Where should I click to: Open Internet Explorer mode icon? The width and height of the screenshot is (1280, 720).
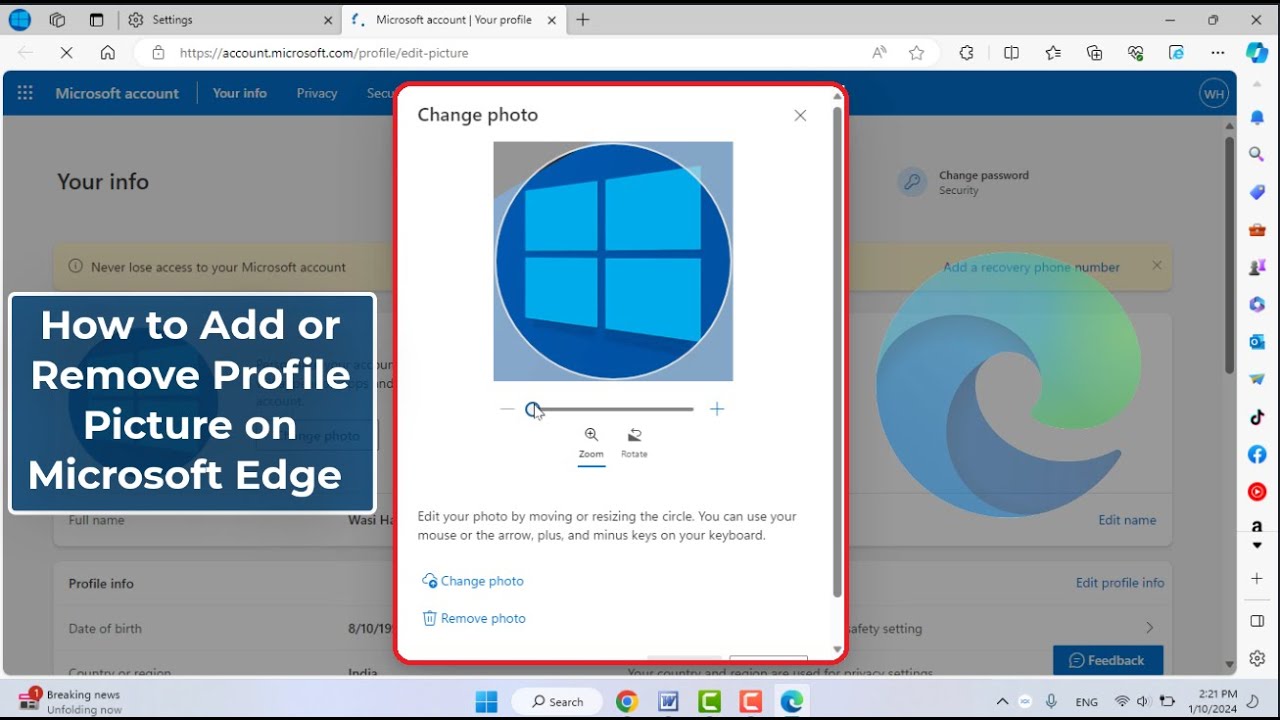[1176, 53]
